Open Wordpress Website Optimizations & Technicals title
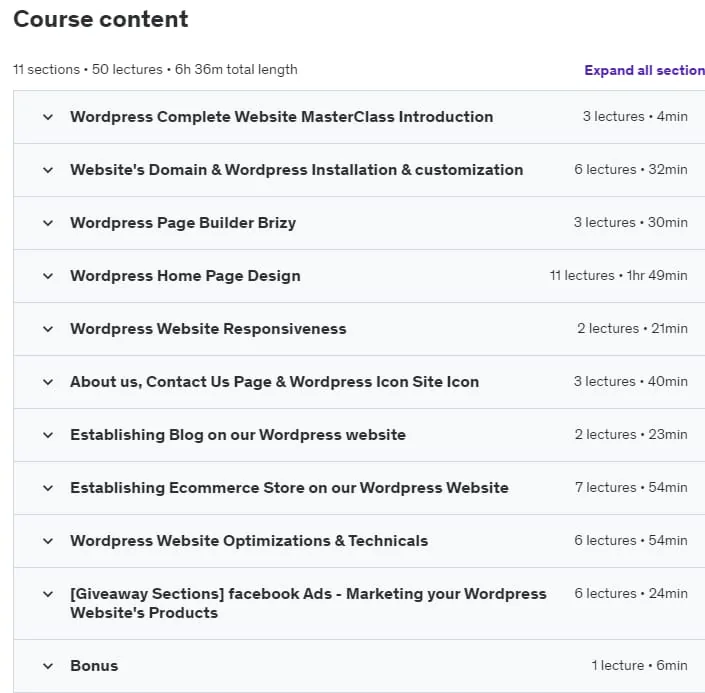 tap(249, 541)
